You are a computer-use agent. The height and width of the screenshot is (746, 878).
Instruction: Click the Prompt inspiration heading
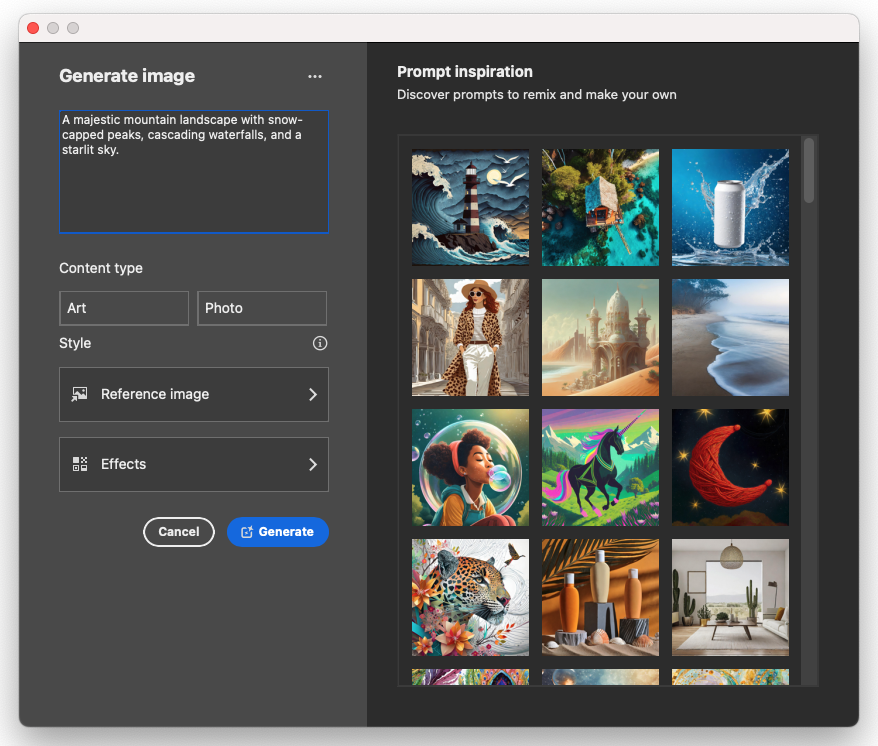465,72
